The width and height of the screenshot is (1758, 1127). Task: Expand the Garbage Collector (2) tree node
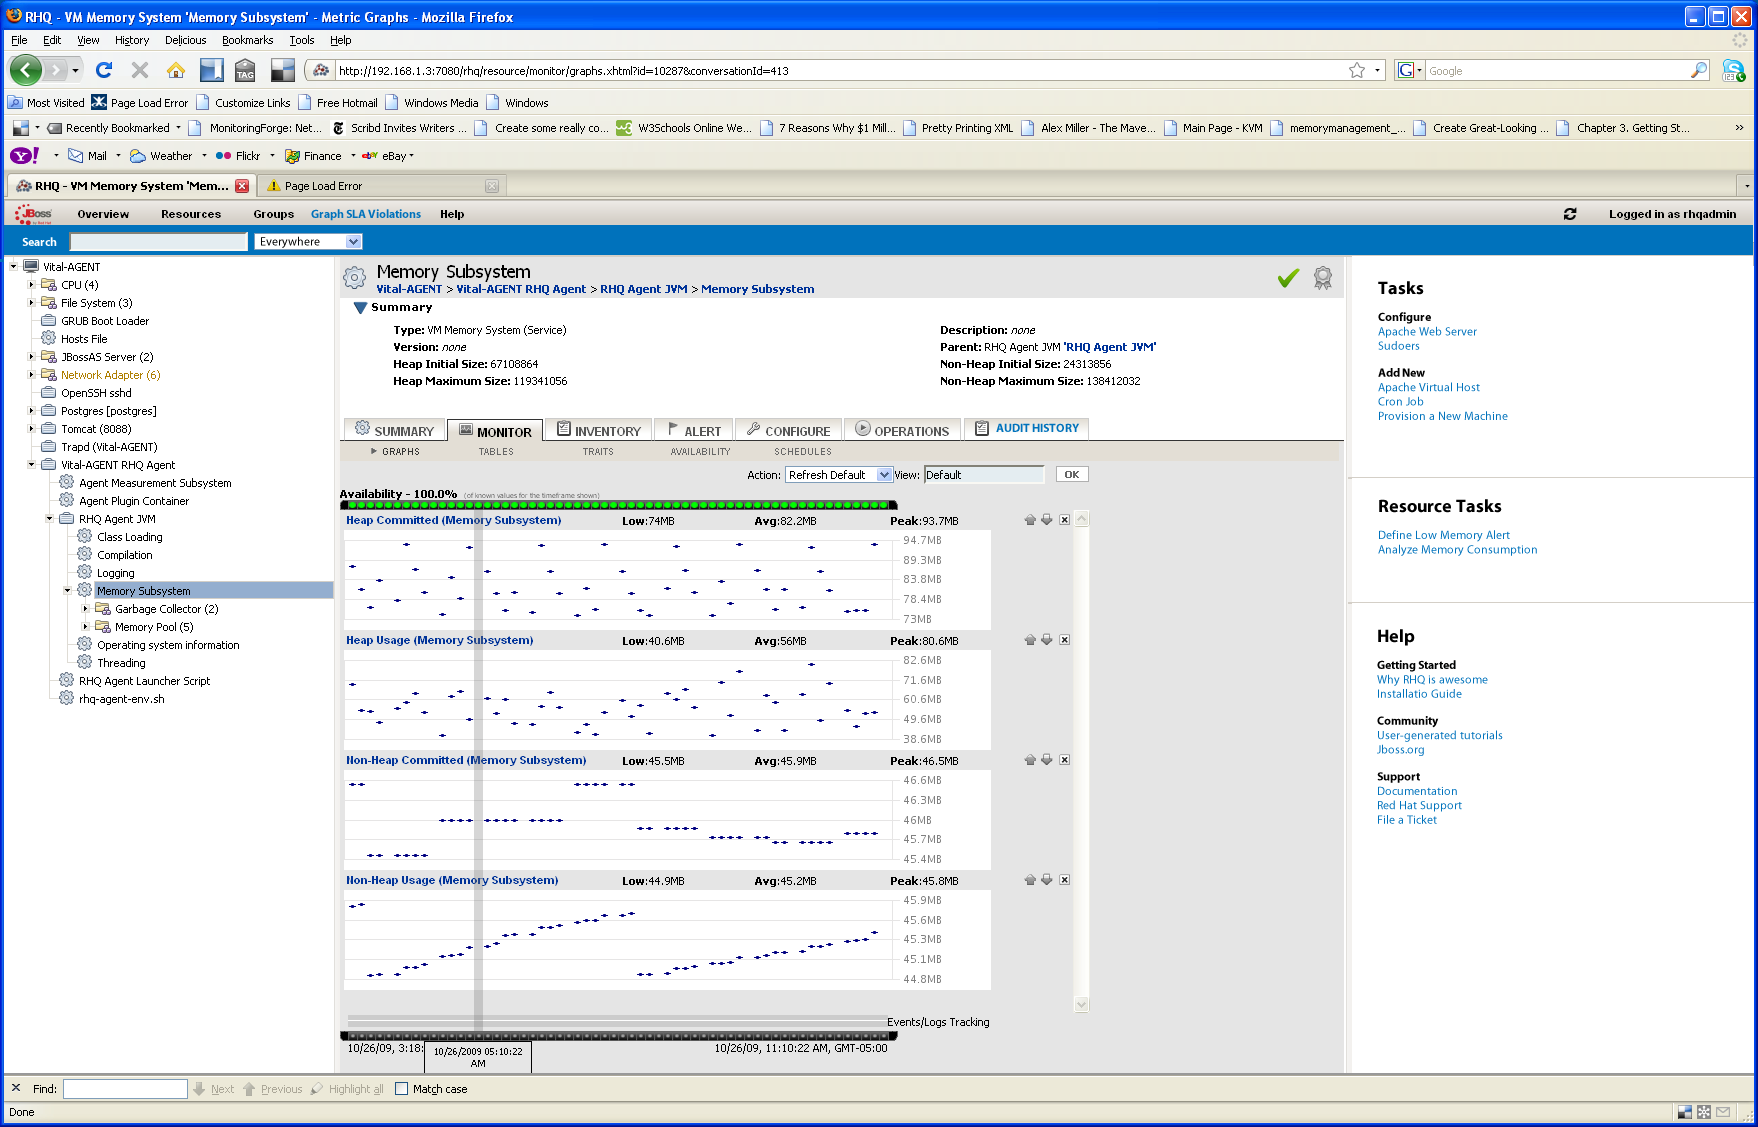point(86,609)
